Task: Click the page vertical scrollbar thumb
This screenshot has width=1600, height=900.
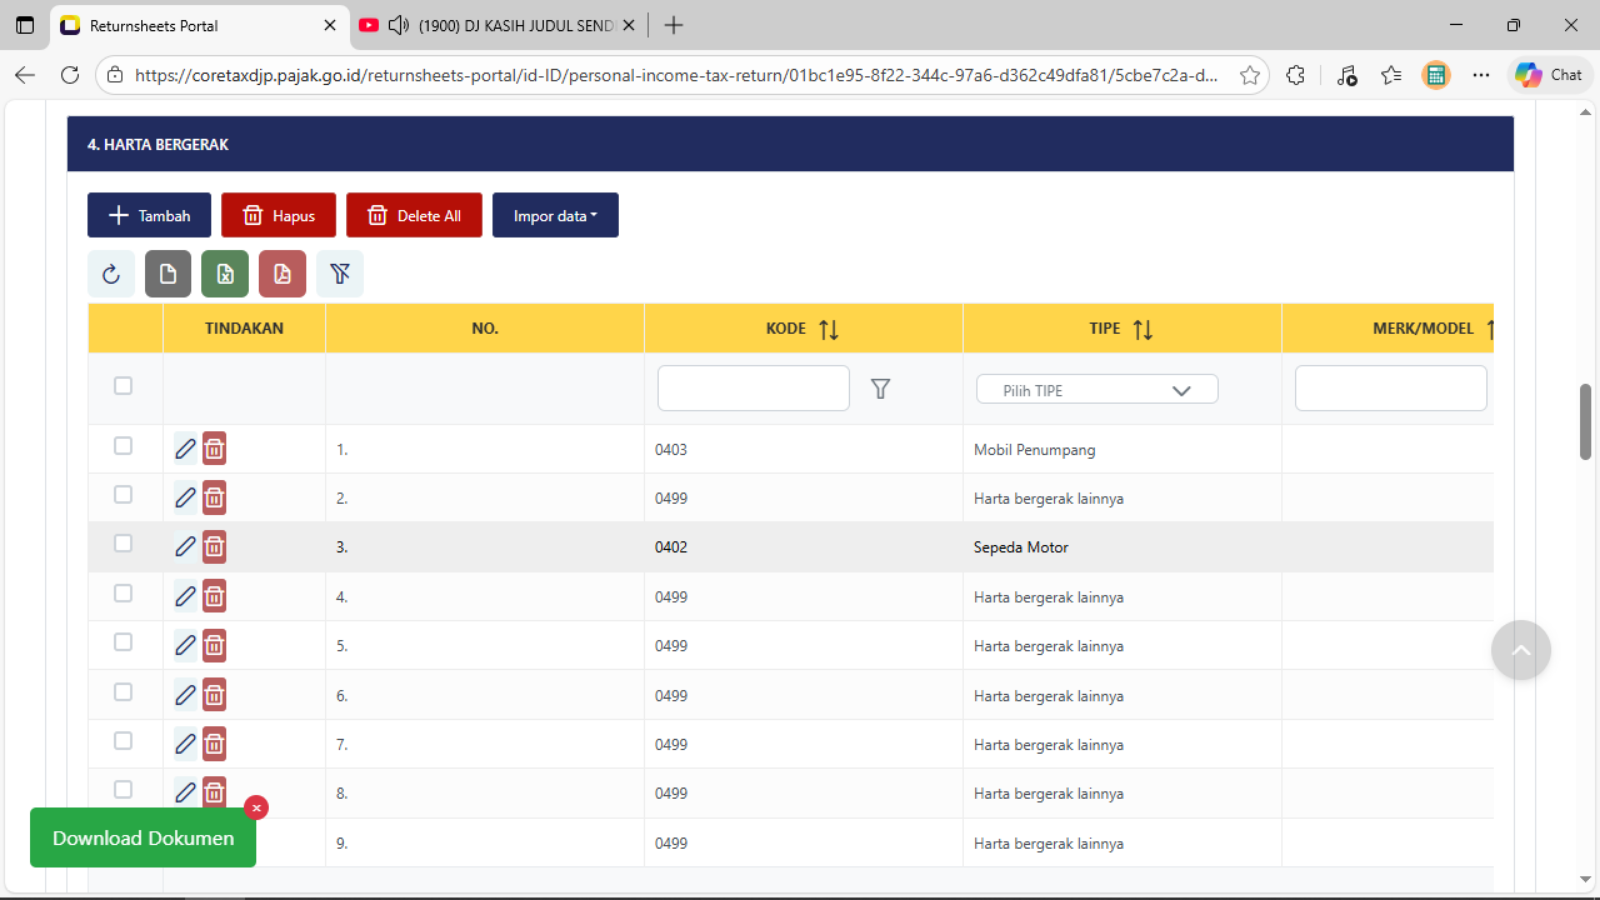Action: click(1585, 421)
